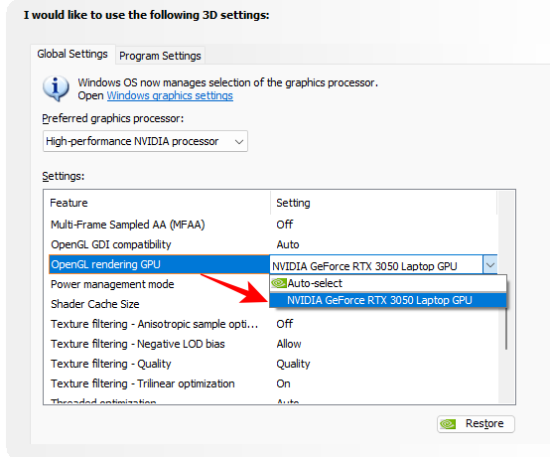550x457 pixels.
Task: Collapse the OpenGL rendering GPU dropdown arrow
Action: tap(490, 264)
